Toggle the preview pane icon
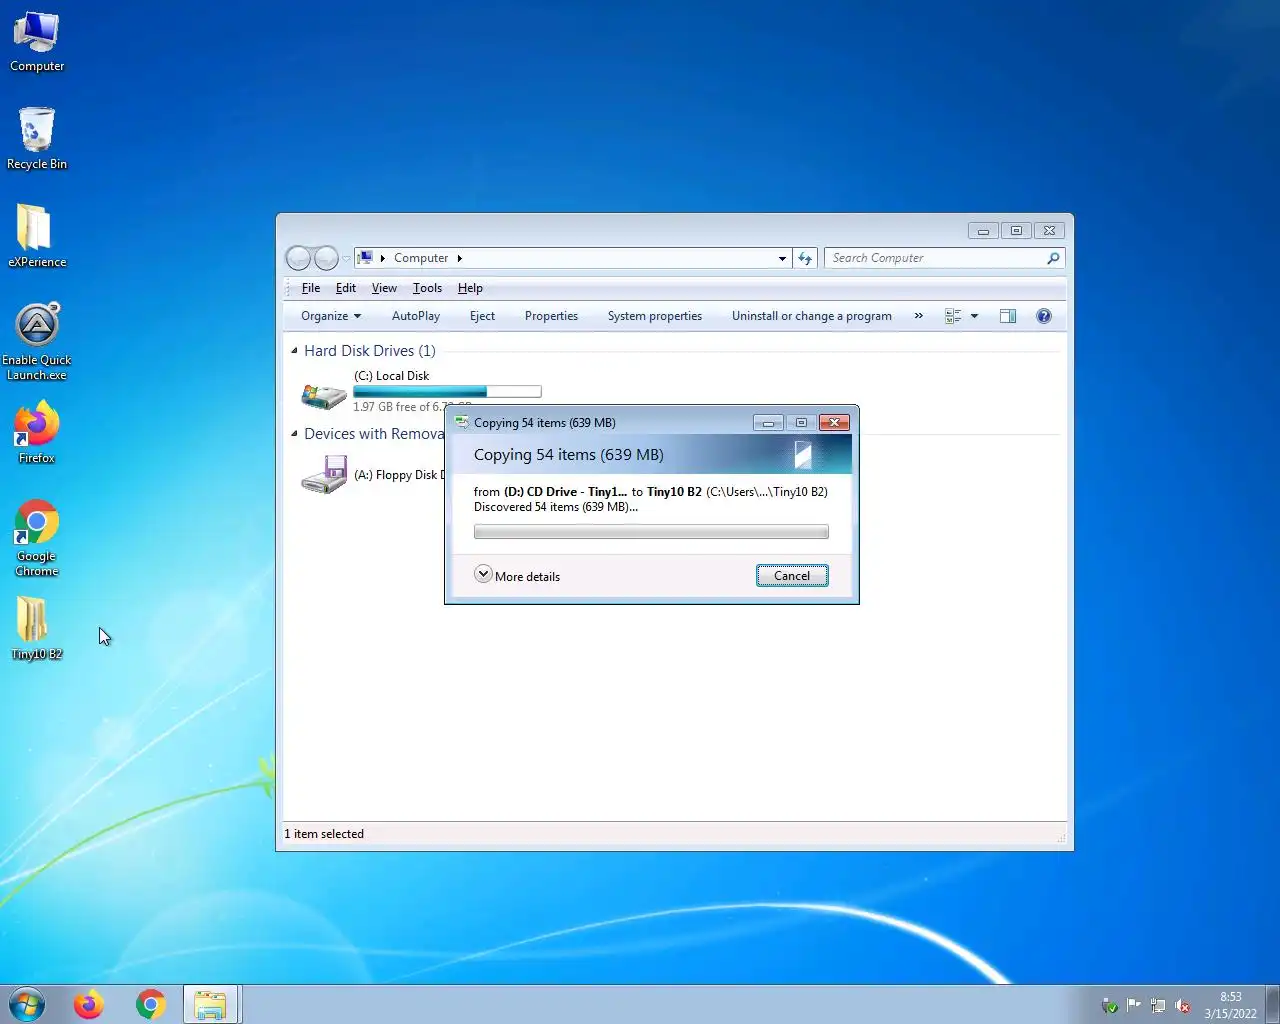 (x=1008, y=316)
